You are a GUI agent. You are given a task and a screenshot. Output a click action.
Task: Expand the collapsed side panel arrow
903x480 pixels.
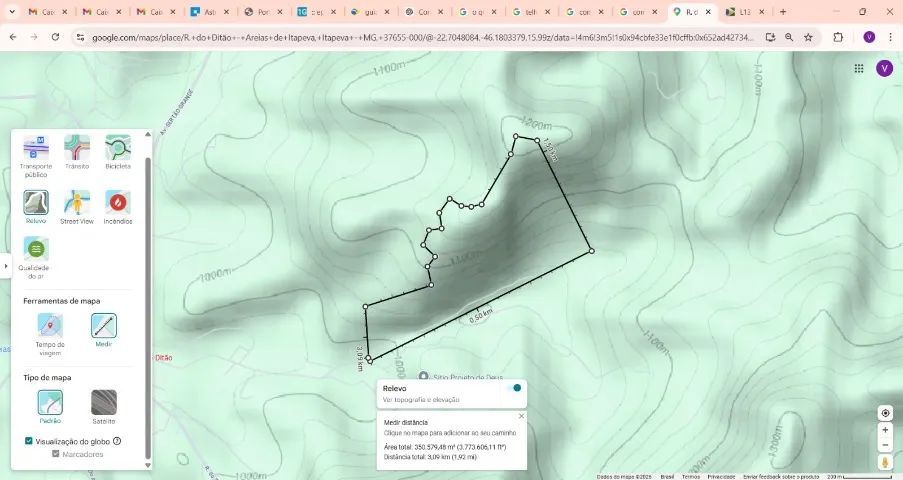tap(6, 266)
